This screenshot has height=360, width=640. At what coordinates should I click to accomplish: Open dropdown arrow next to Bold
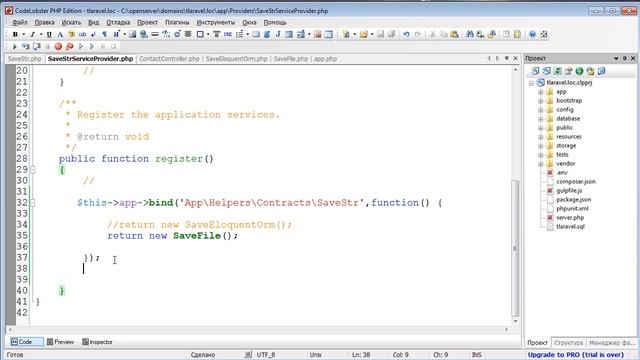pyautogui.click(x=24, y=34)
